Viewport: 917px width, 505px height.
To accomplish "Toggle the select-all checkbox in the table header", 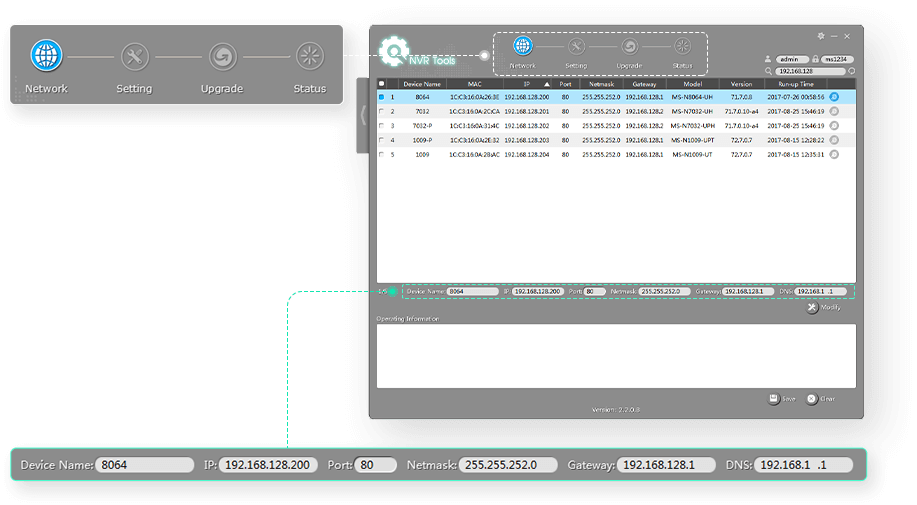I will pyautogui.click(x=381, y=84).
